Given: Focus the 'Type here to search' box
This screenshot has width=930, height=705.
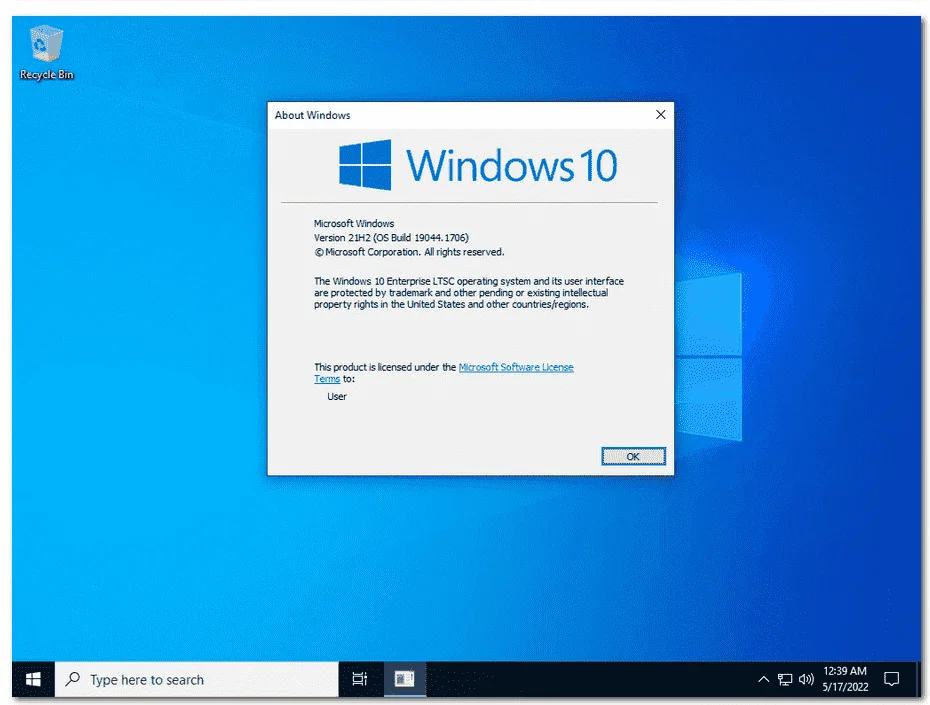Looking at the screenshot, I should [x=196, y=680].
